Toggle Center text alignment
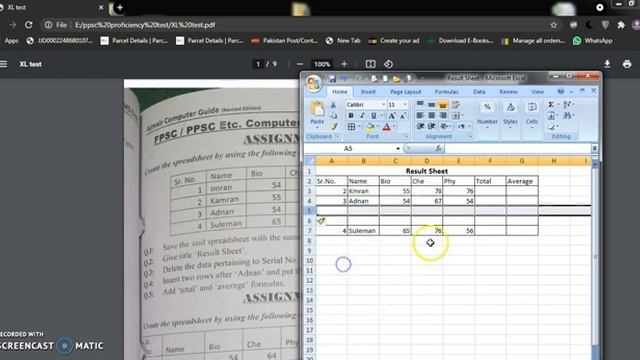 [x=431, y=116]
